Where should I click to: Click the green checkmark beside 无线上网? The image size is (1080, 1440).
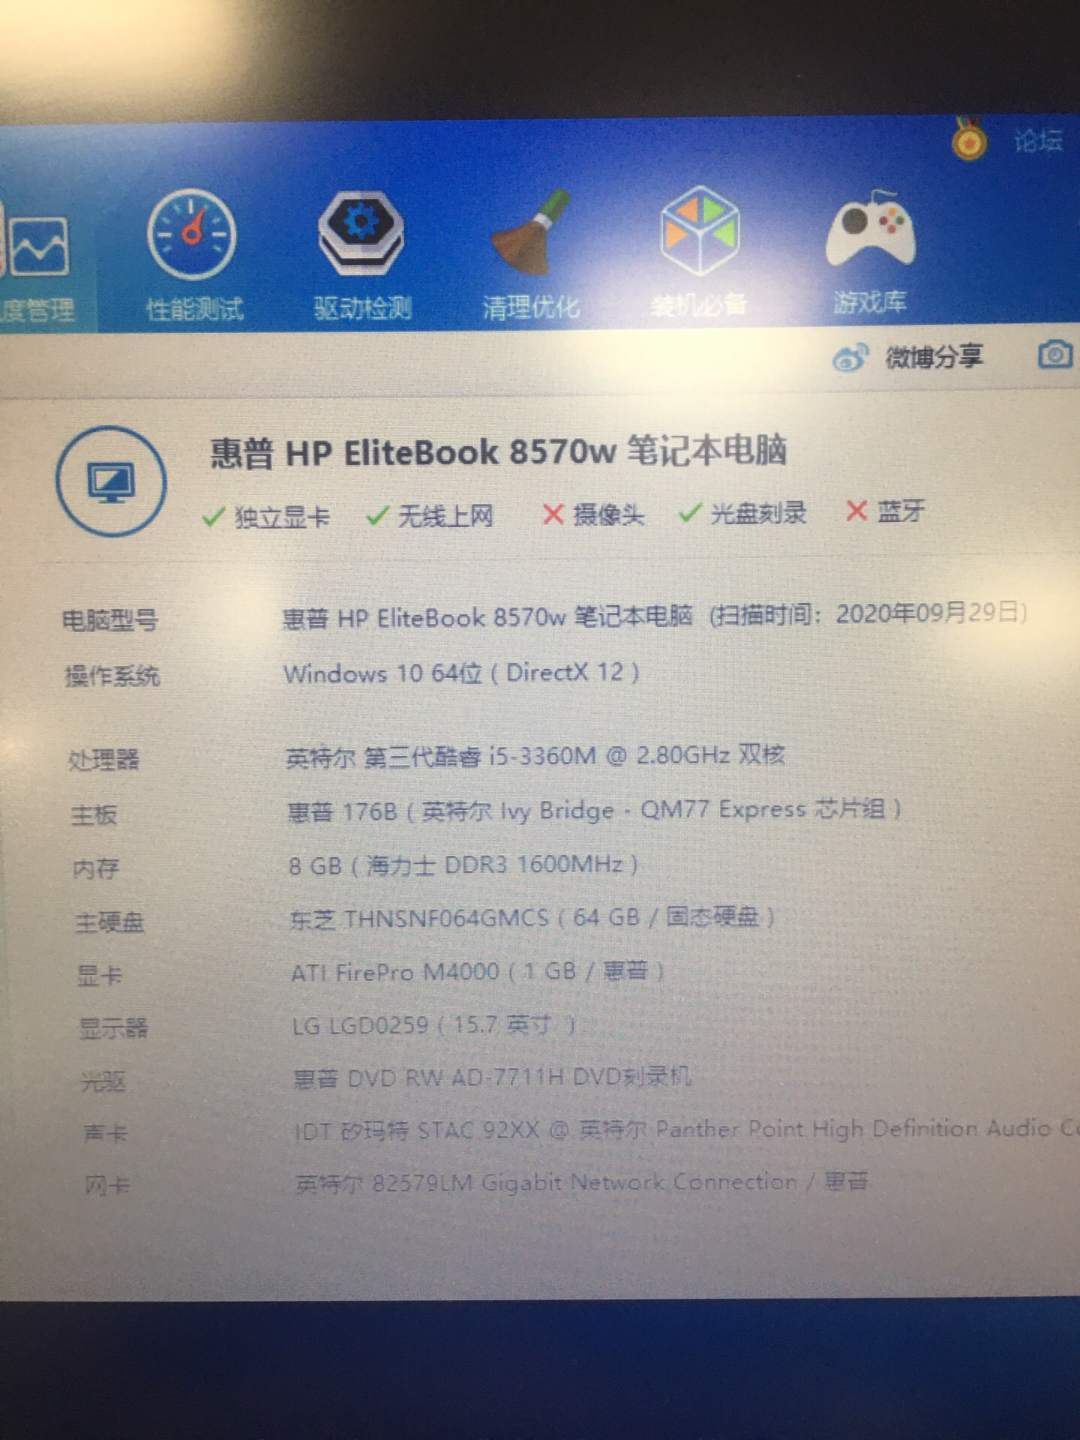[x=377, y=516]
